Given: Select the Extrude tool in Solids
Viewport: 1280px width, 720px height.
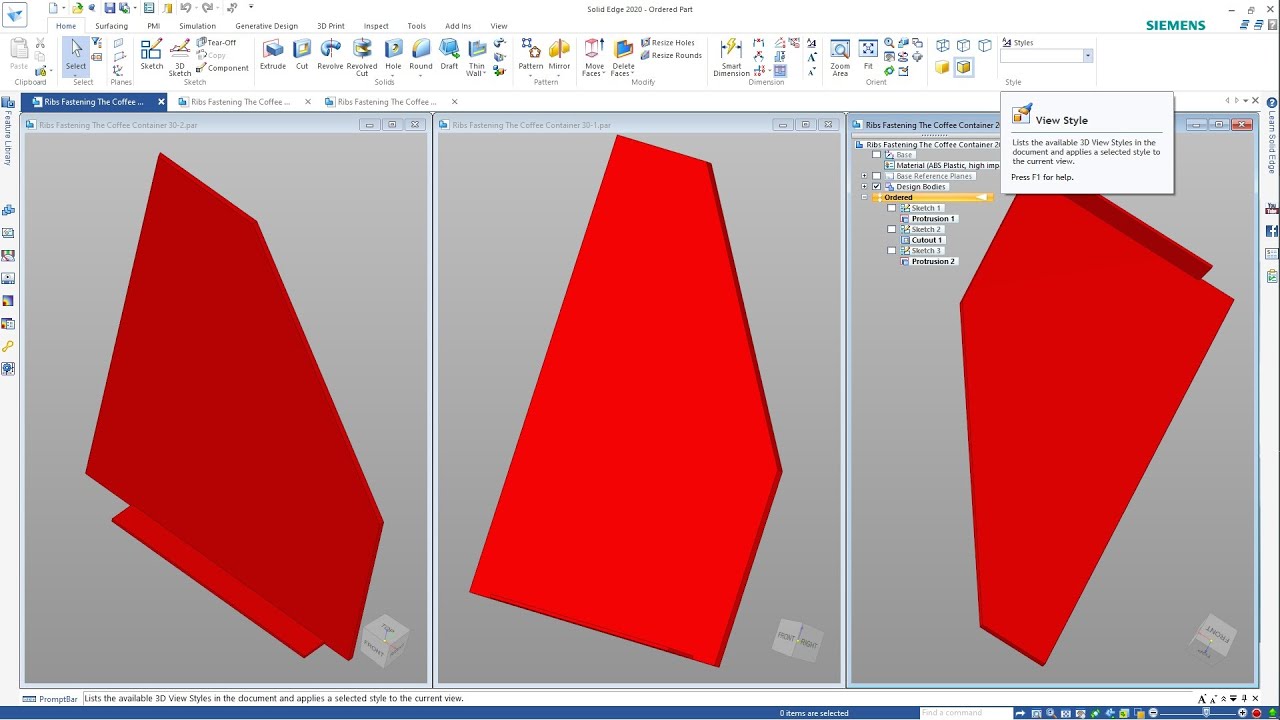Looking at the screenshot, I should point(273,54).
